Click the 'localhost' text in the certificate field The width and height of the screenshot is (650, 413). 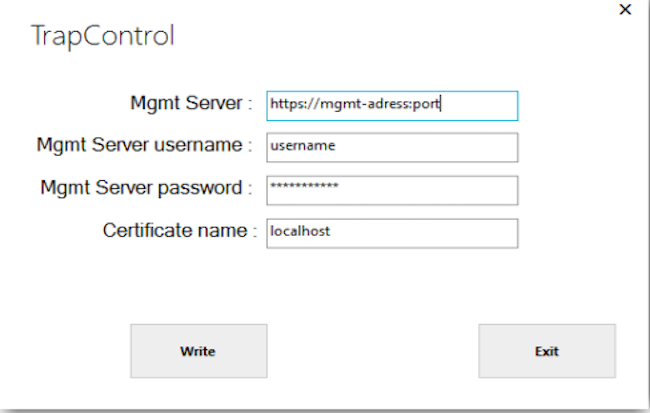(x=301, y=231)
